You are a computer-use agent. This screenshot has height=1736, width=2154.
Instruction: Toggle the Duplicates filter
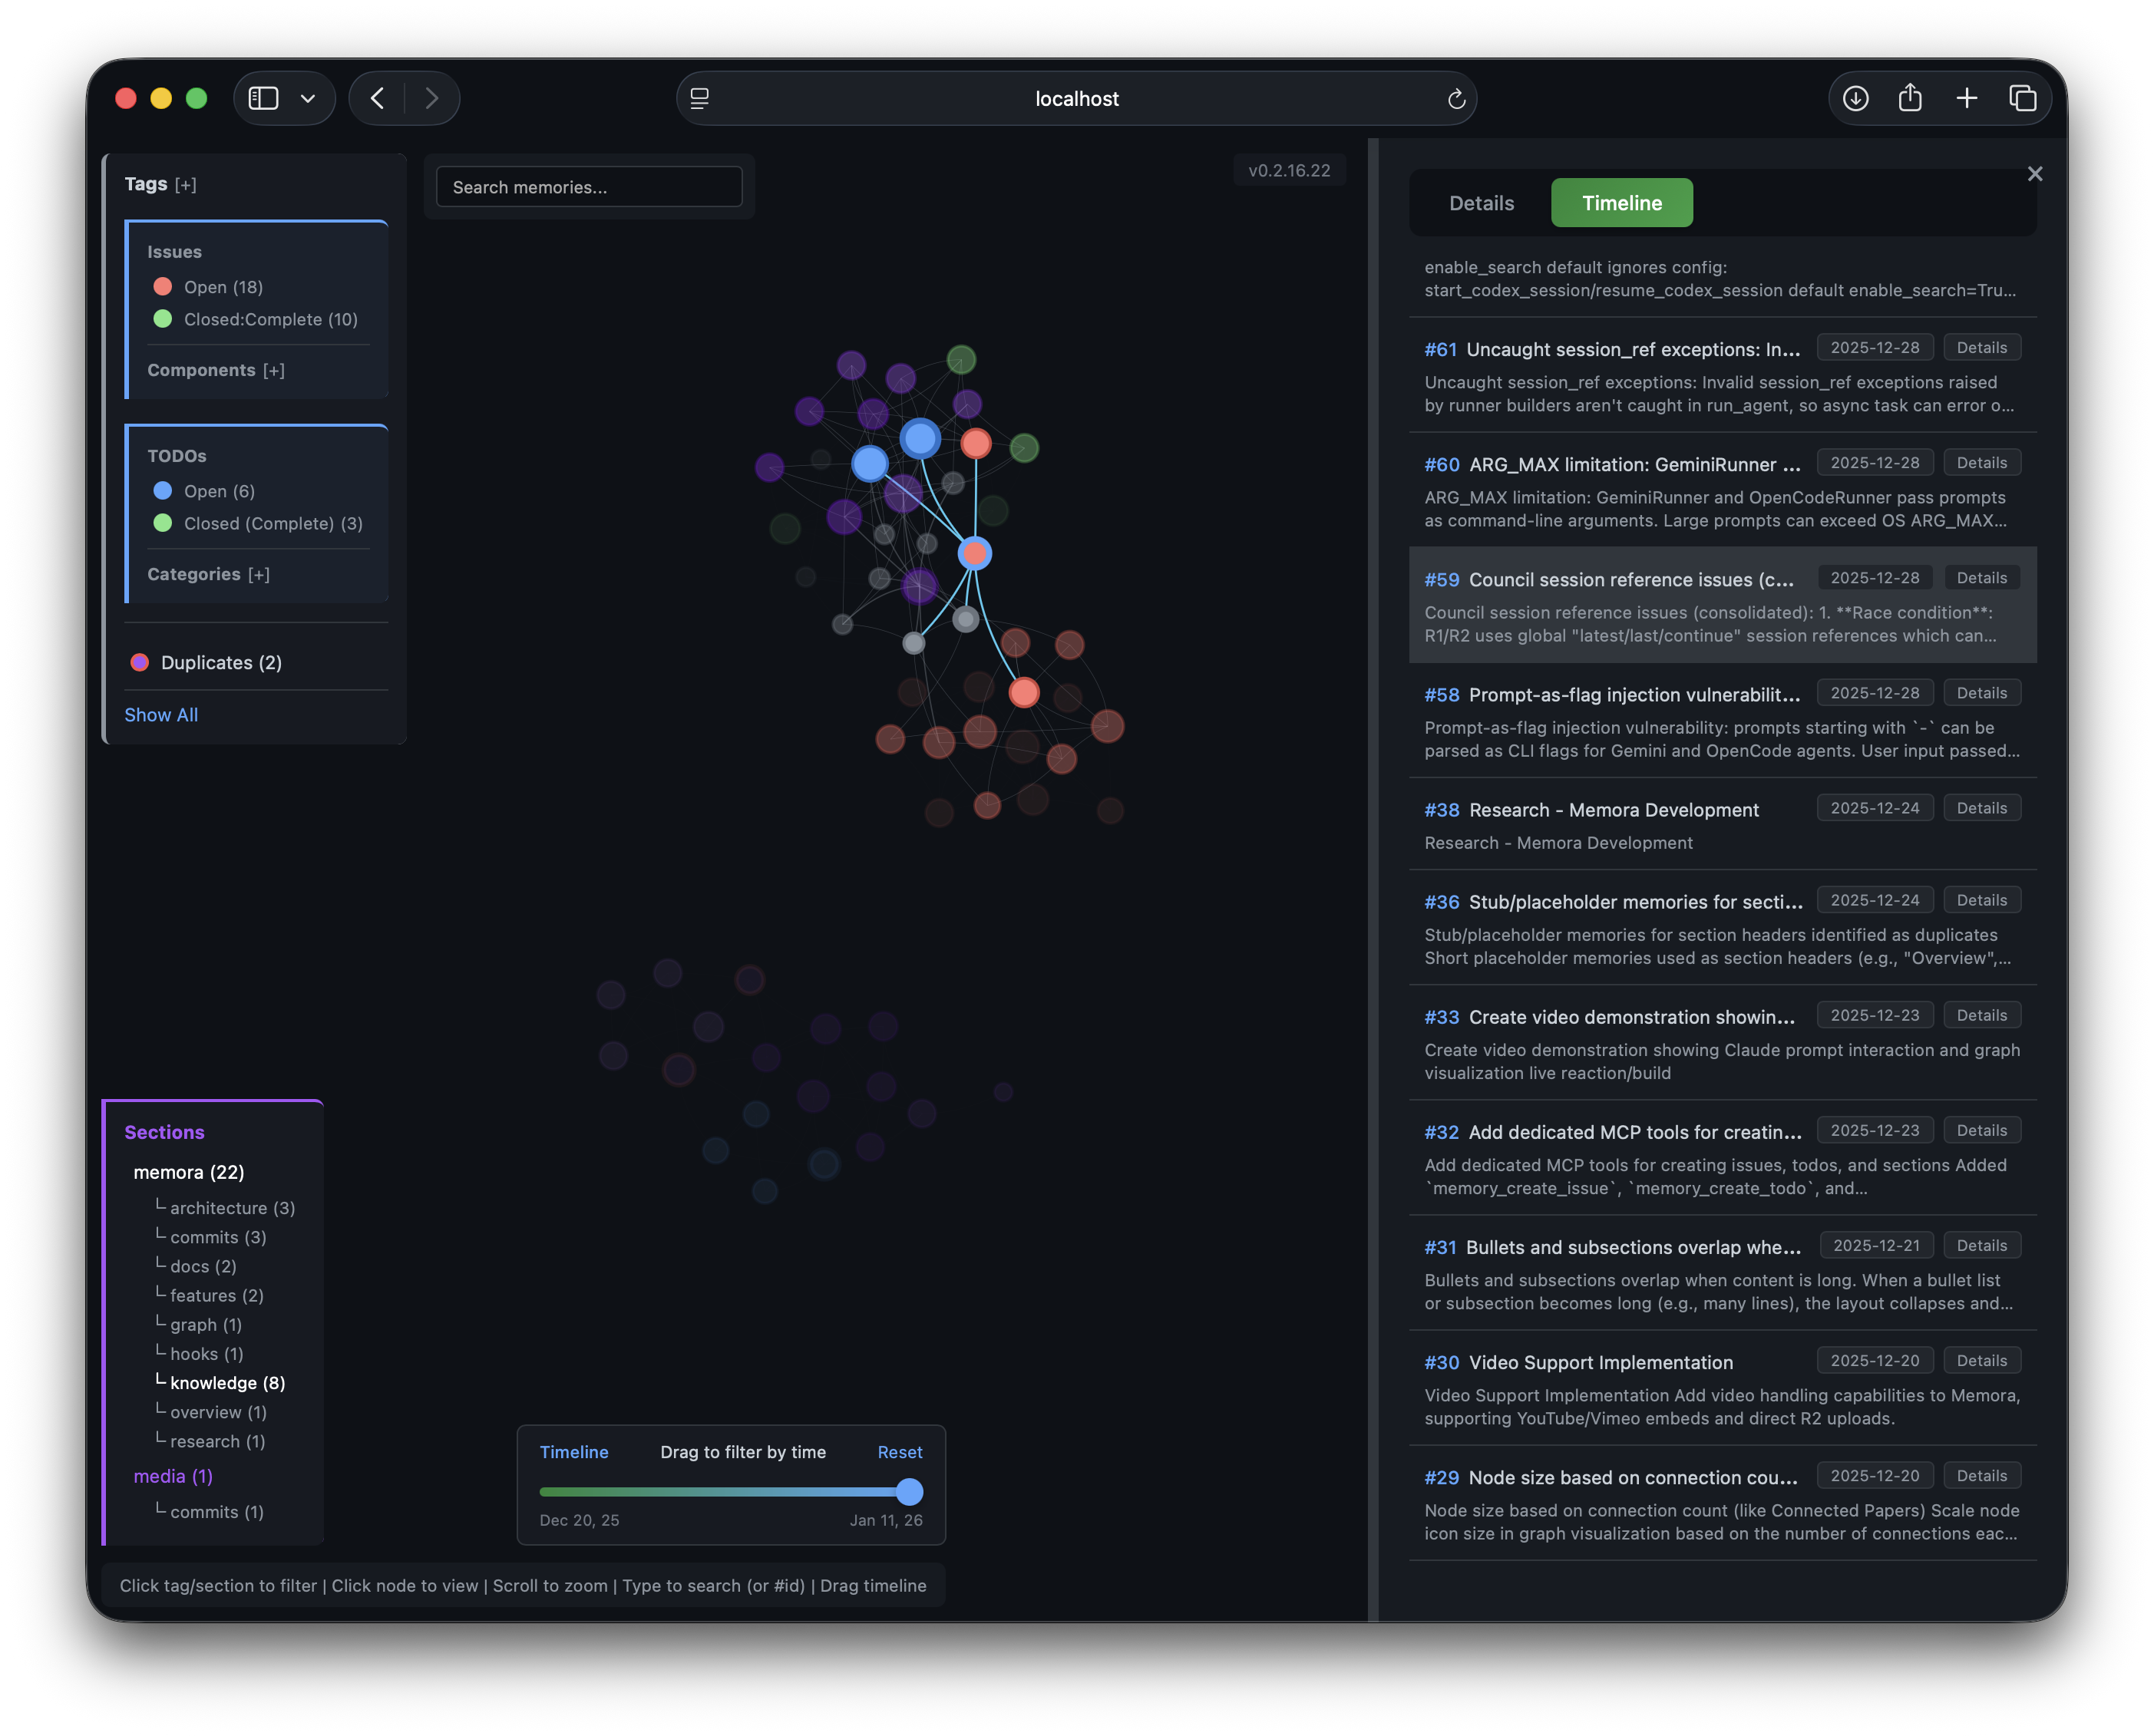click(139, 662)
